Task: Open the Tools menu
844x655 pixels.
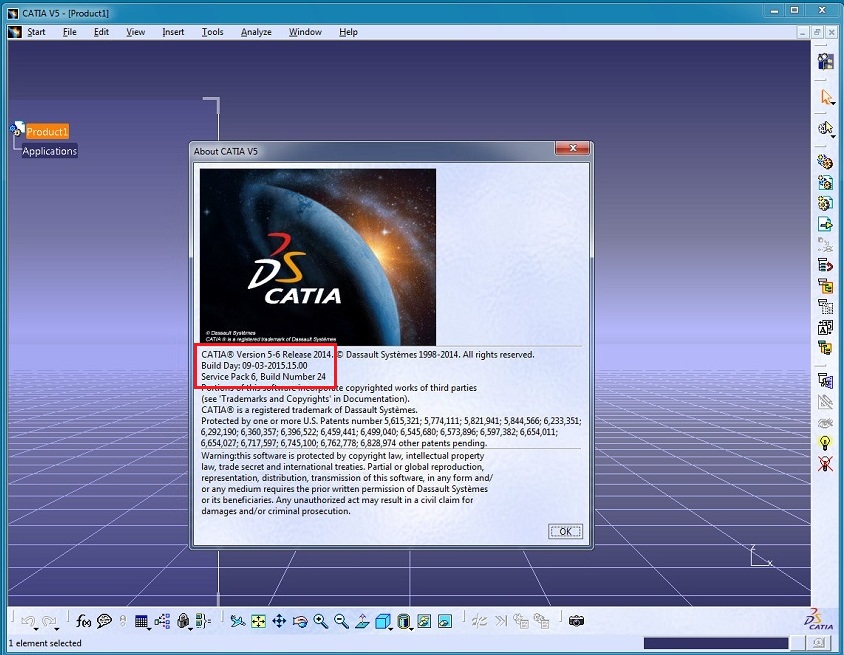Action: click(x=212, y=32)
